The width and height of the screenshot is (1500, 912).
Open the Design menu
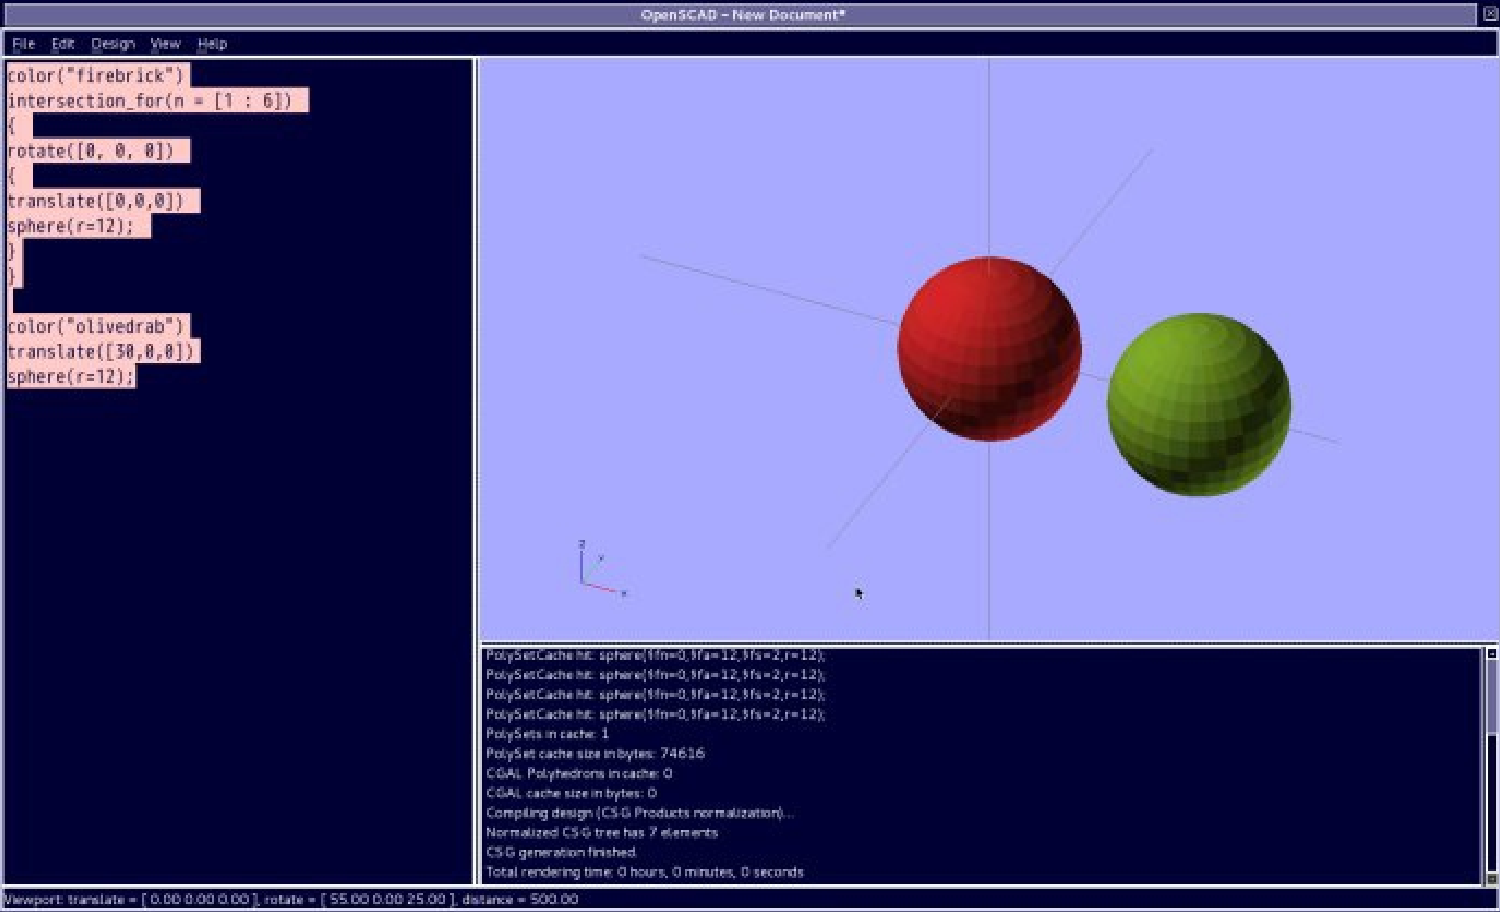click(112, 44)
